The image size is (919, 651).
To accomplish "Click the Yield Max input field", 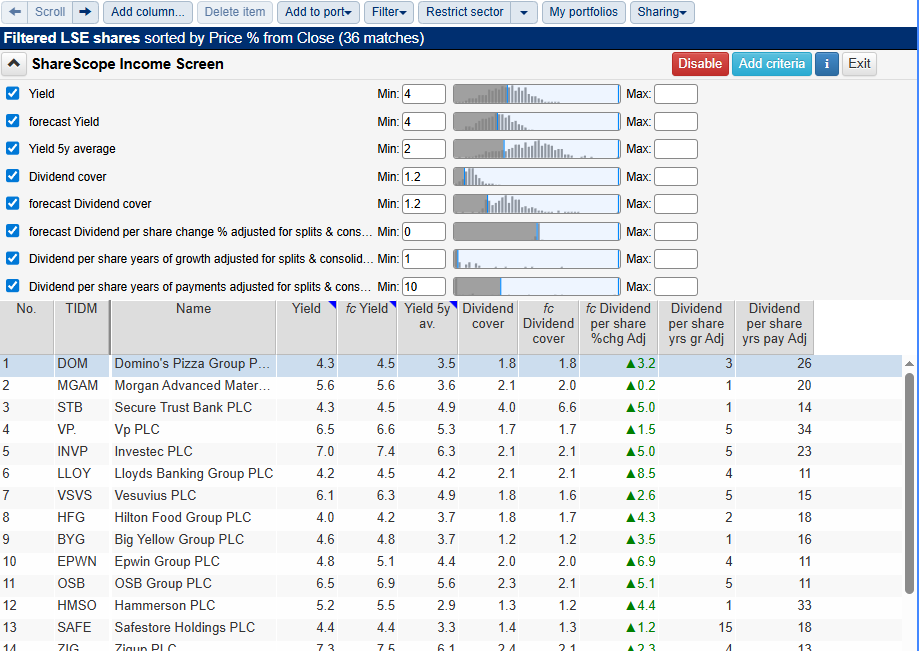I will (x=676, y=94).
